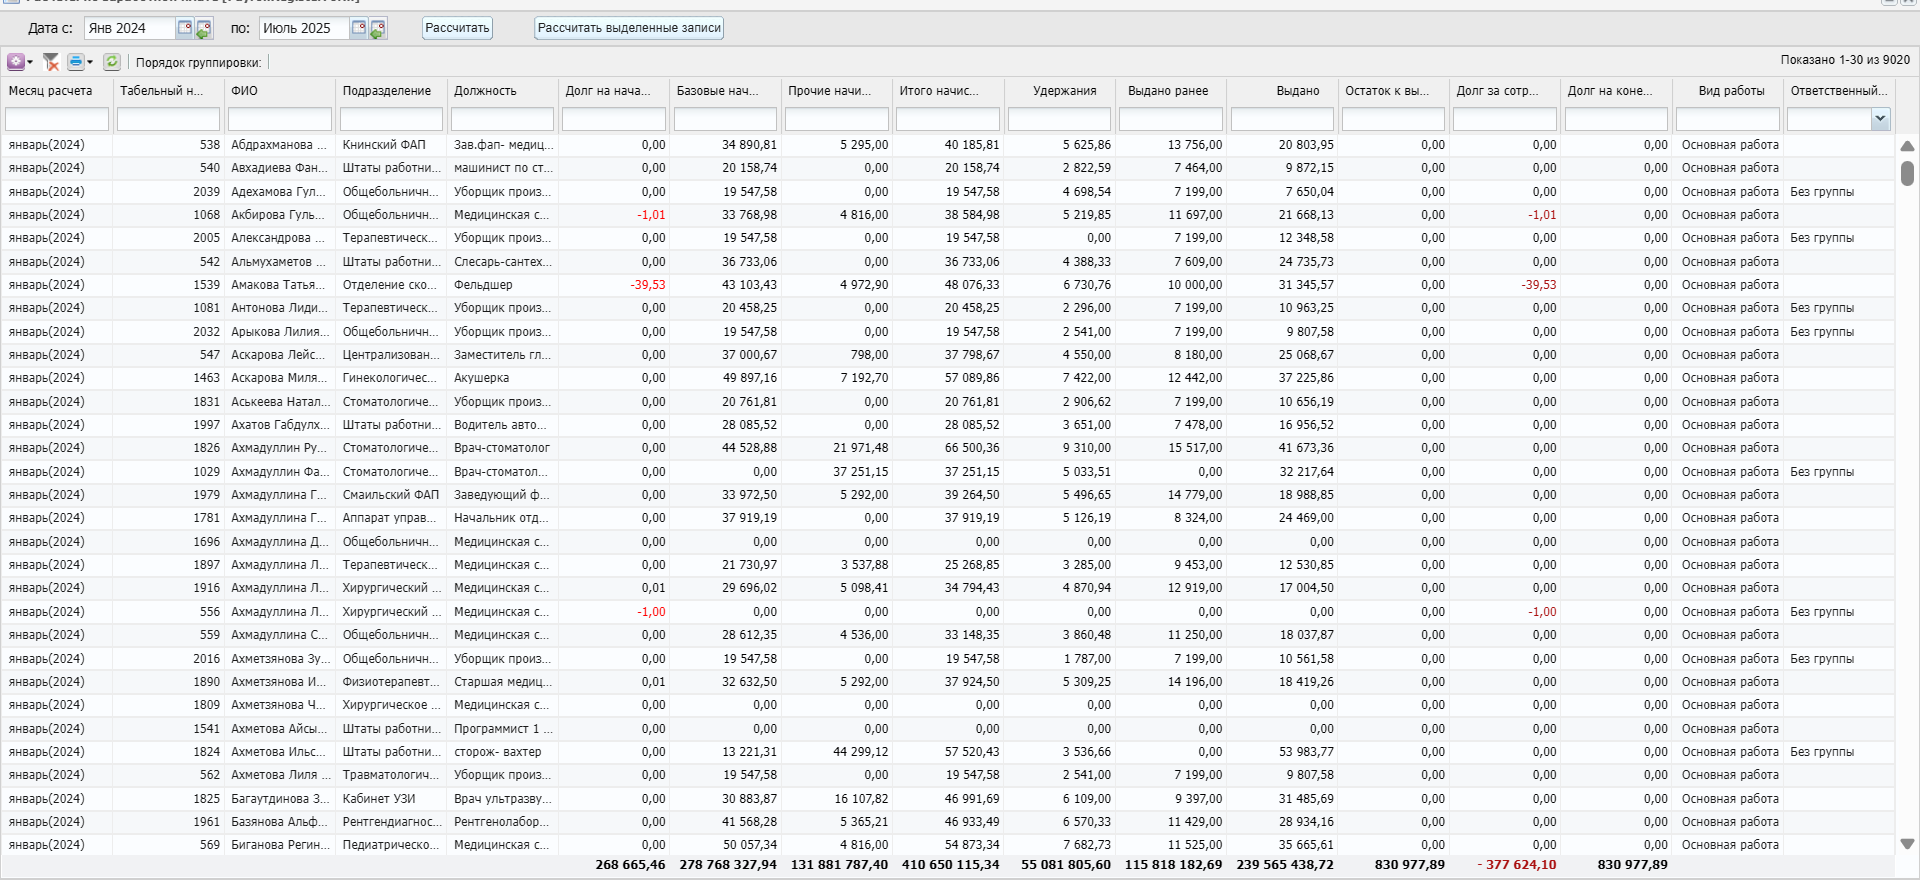
Task: Click calendar-with-arrow icon beside Июль 2025
Action: (377, 29)
